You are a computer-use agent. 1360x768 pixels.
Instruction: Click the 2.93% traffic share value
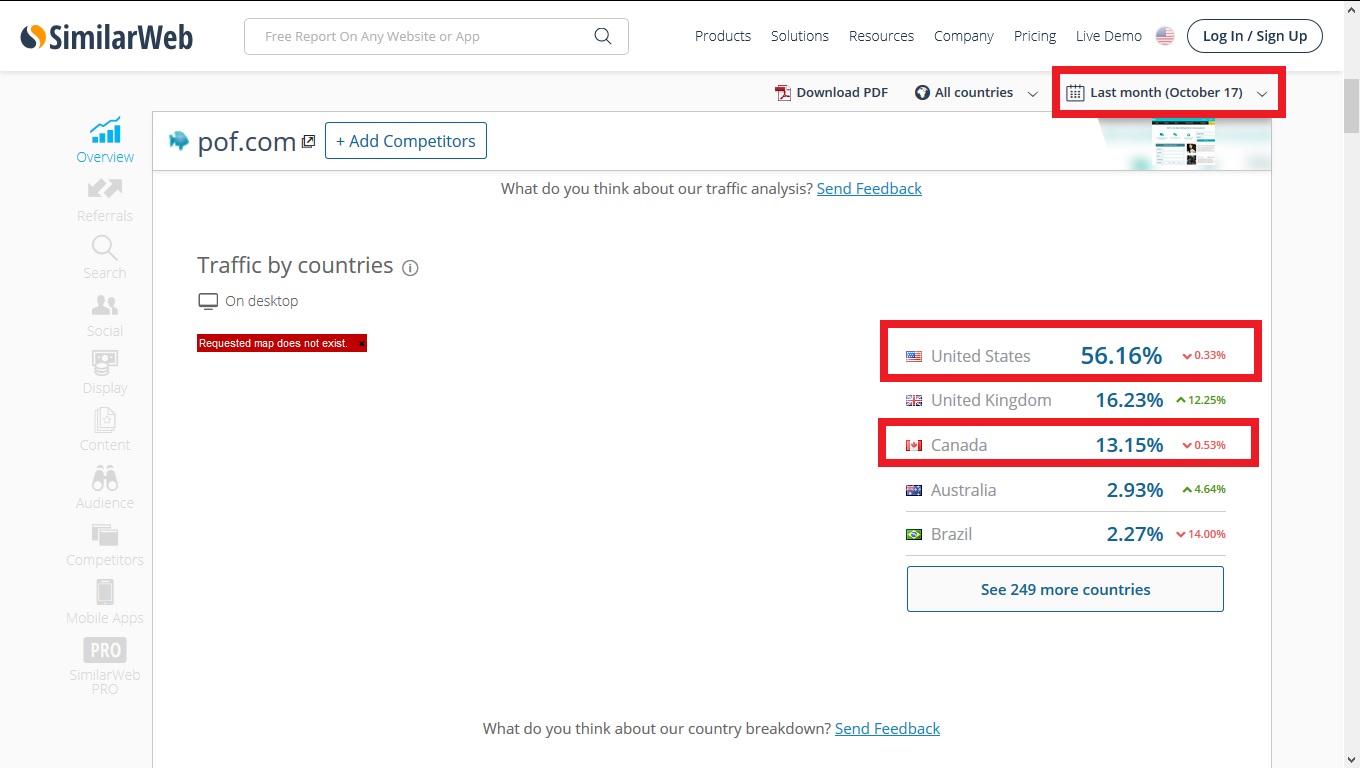[1135, 490]
